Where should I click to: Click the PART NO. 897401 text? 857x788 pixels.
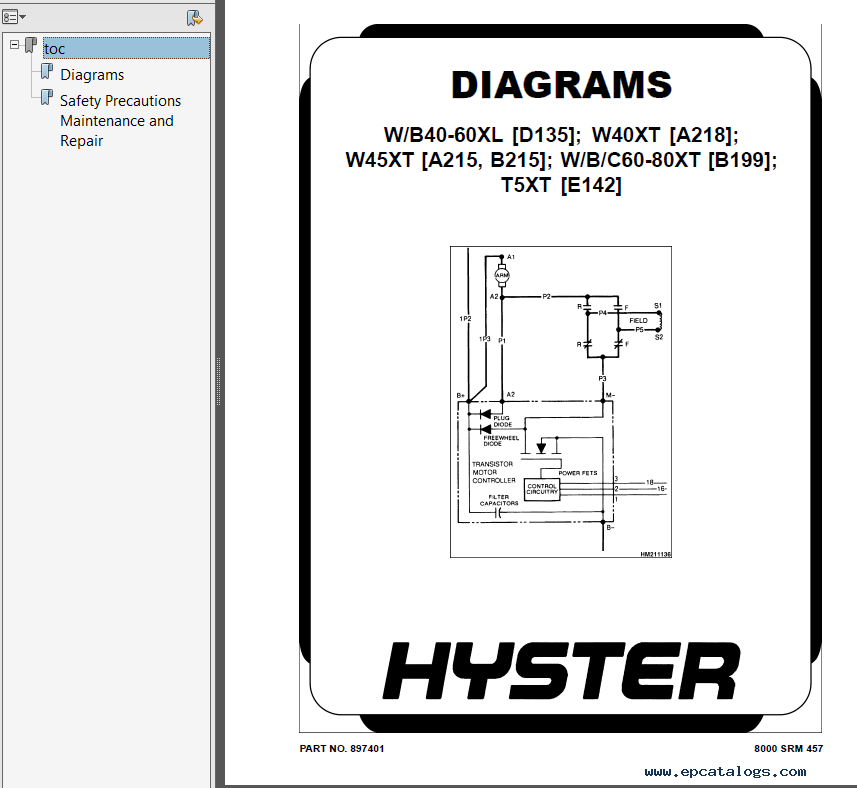[342, 749]
